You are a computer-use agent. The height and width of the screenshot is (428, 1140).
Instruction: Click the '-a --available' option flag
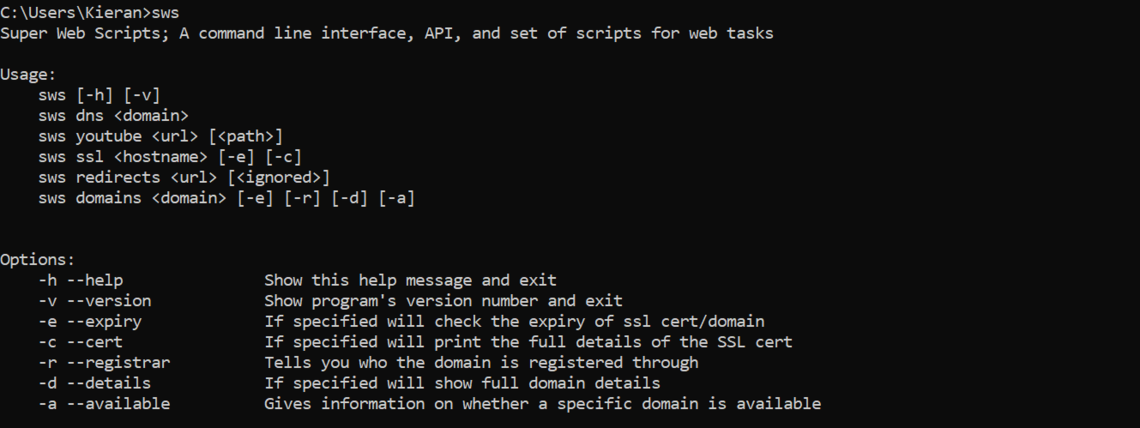pyautogui.click(x=104, y=404)
